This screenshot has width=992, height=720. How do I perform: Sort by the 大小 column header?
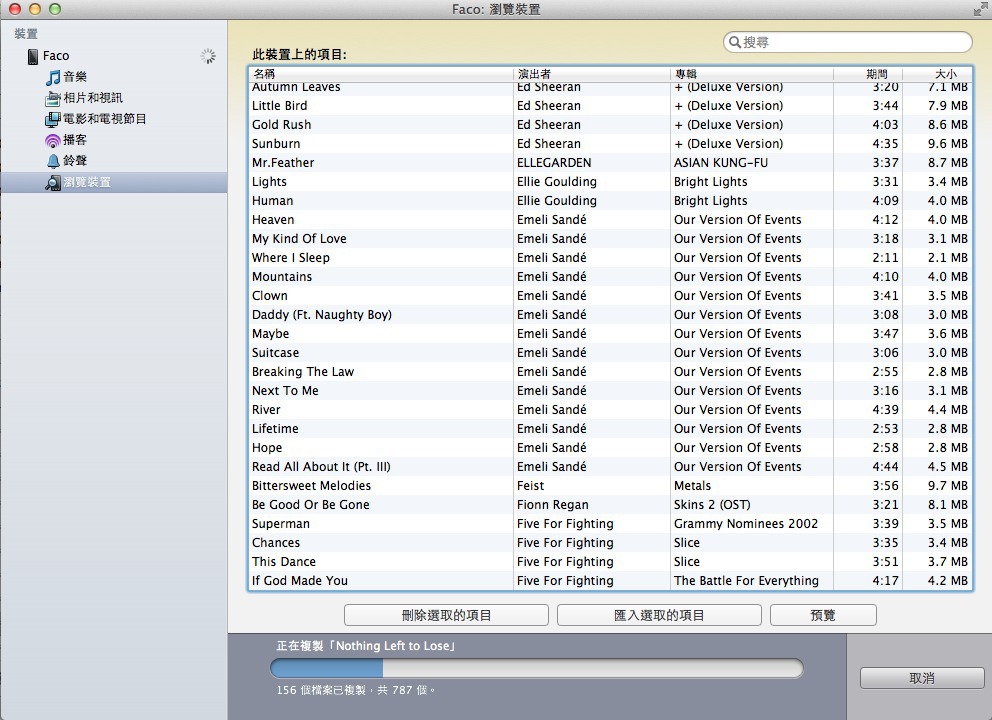pyautogui.click(x=938, y=73)
